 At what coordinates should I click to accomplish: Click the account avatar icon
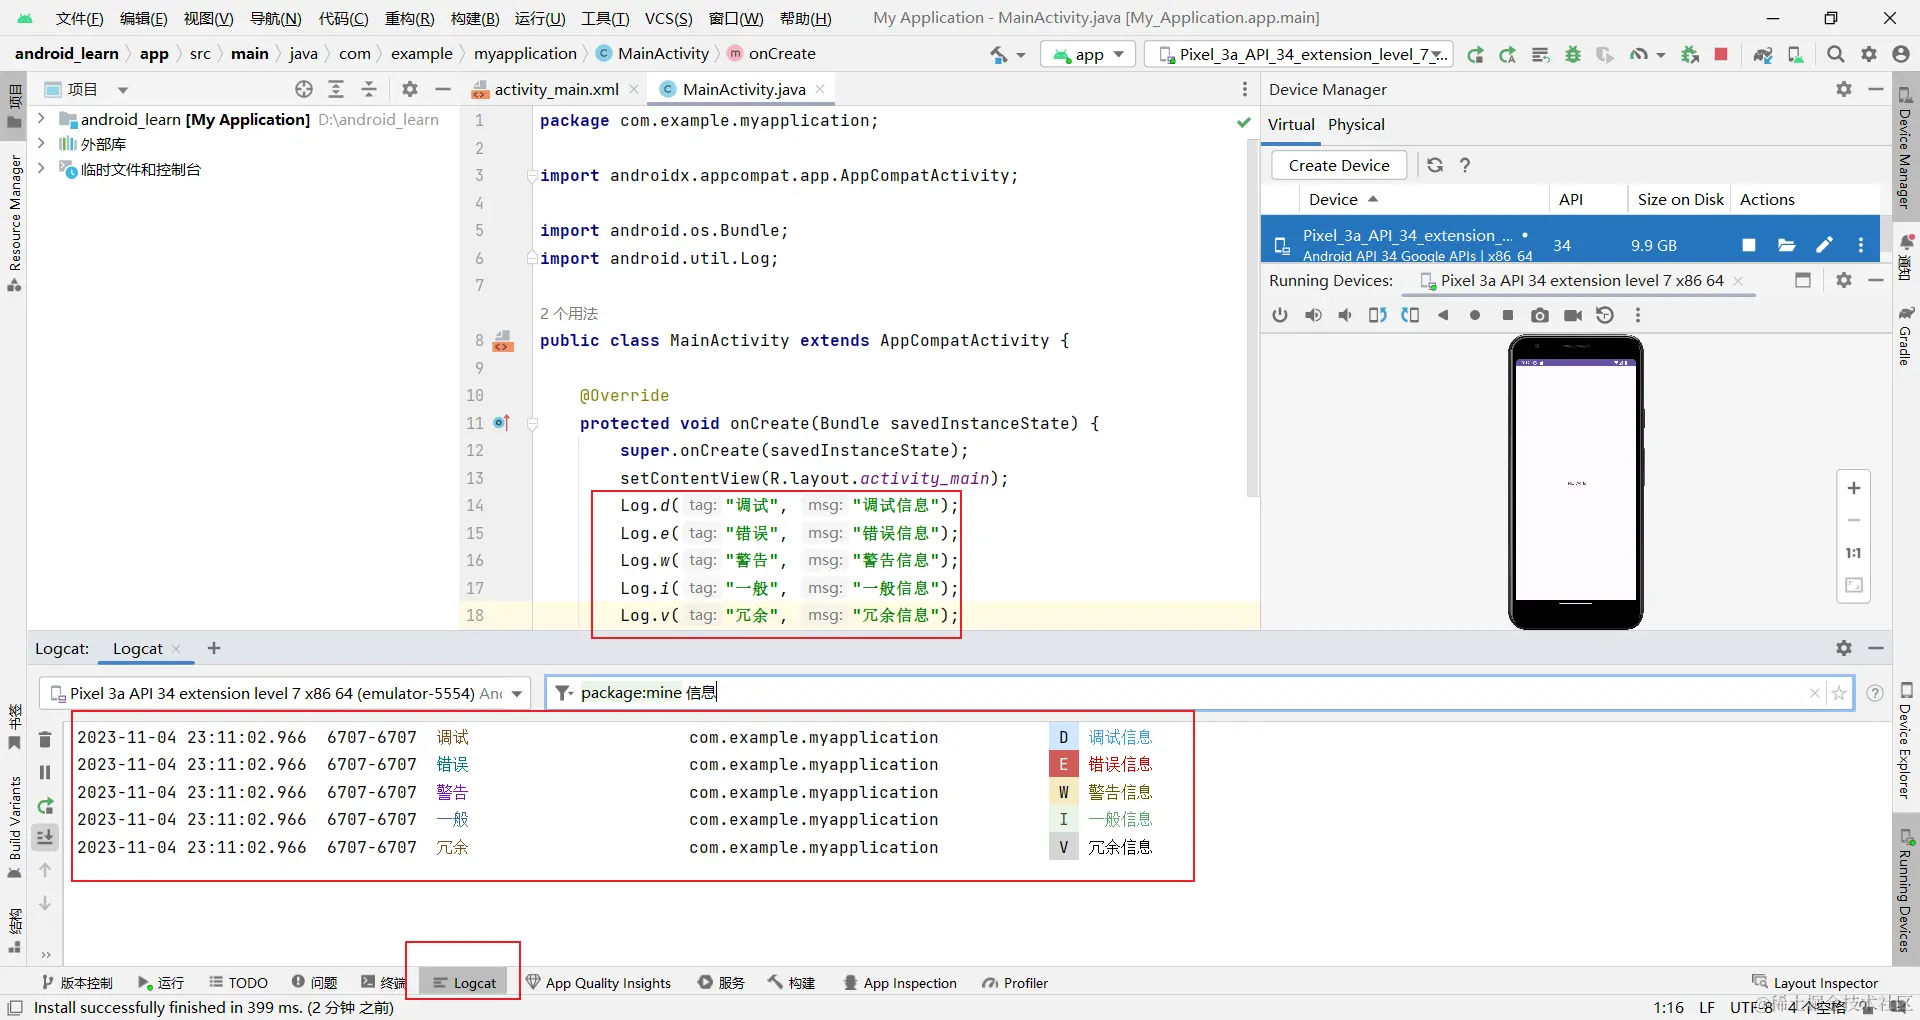click(1901, 54)
